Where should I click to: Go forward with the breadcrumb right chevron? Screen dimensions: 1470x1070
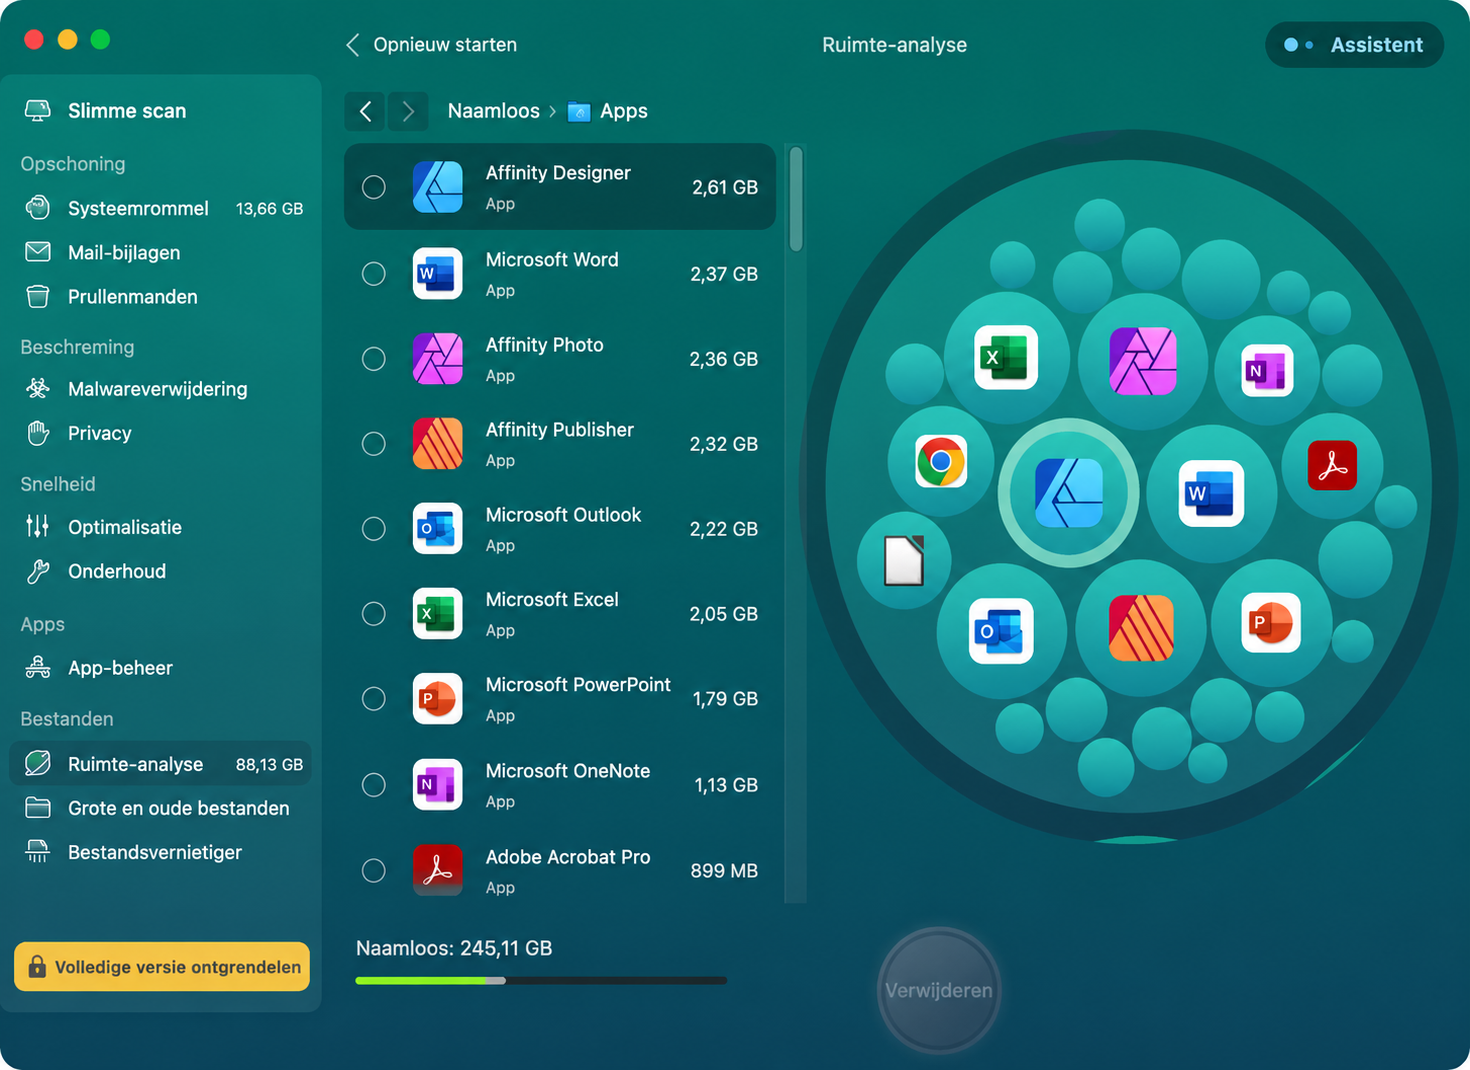click(x=408, y=111)
